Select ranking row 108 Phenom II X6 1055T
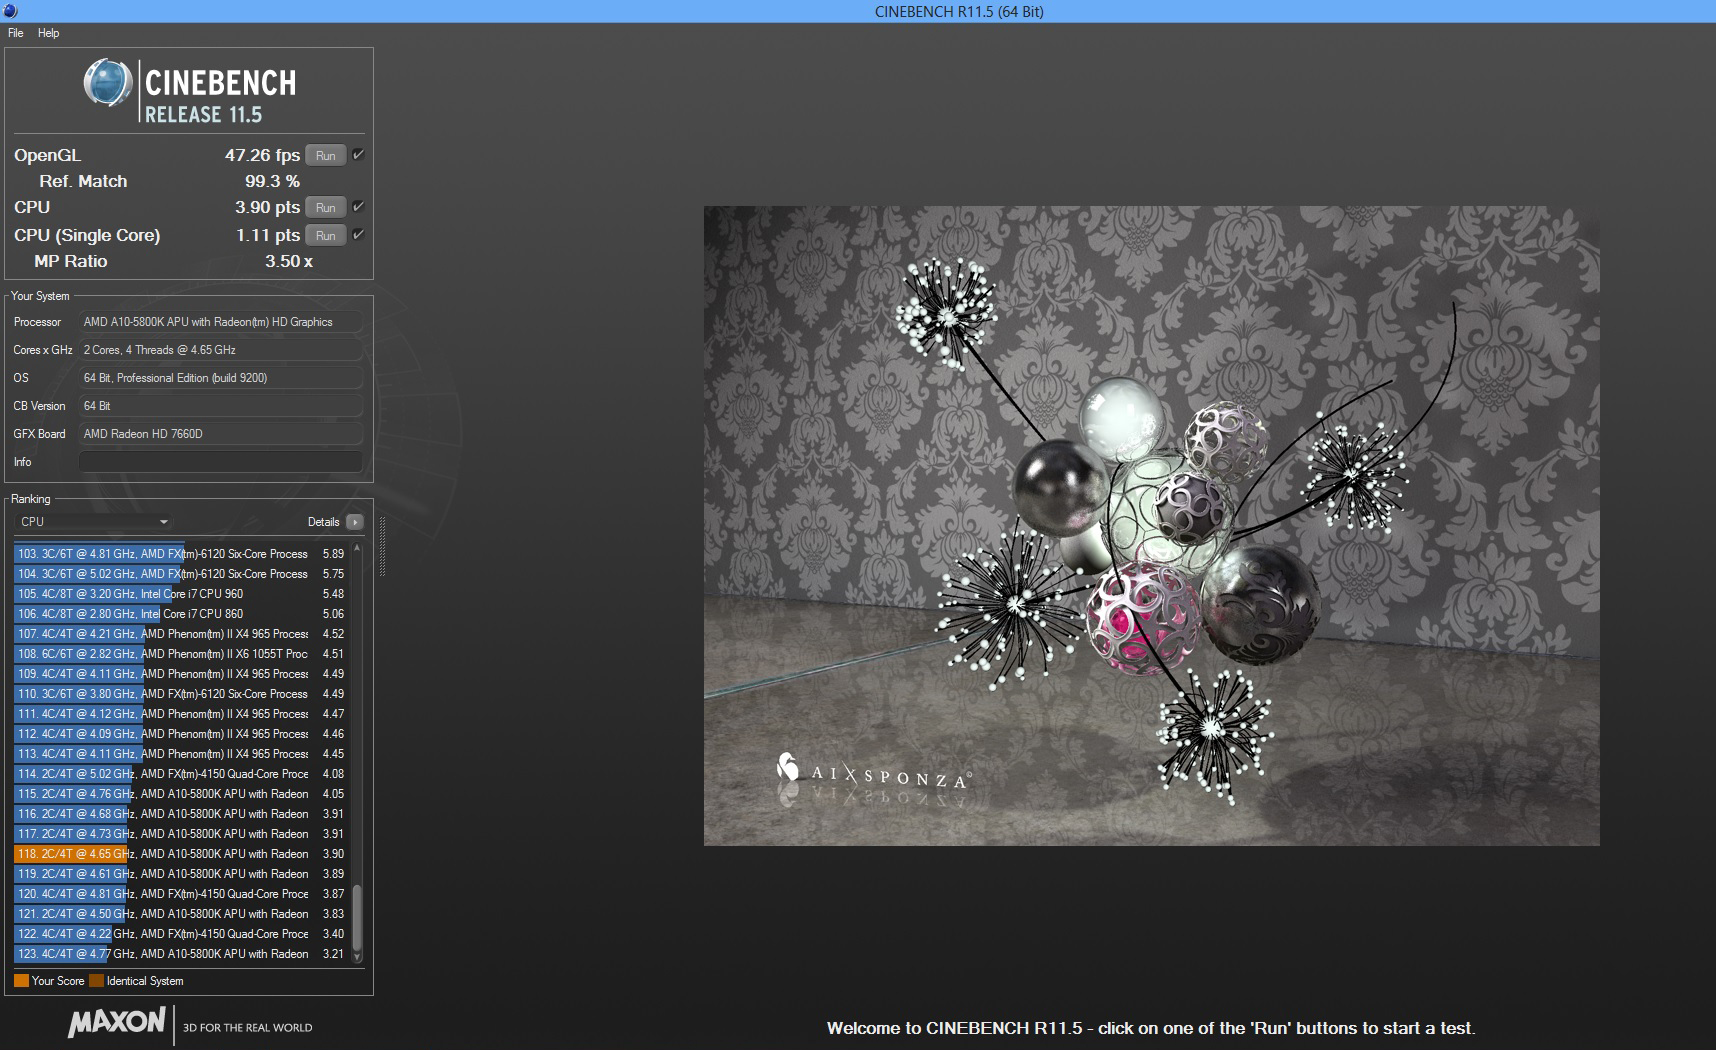Screen dimensions: 1716x1050 [181, 654]
